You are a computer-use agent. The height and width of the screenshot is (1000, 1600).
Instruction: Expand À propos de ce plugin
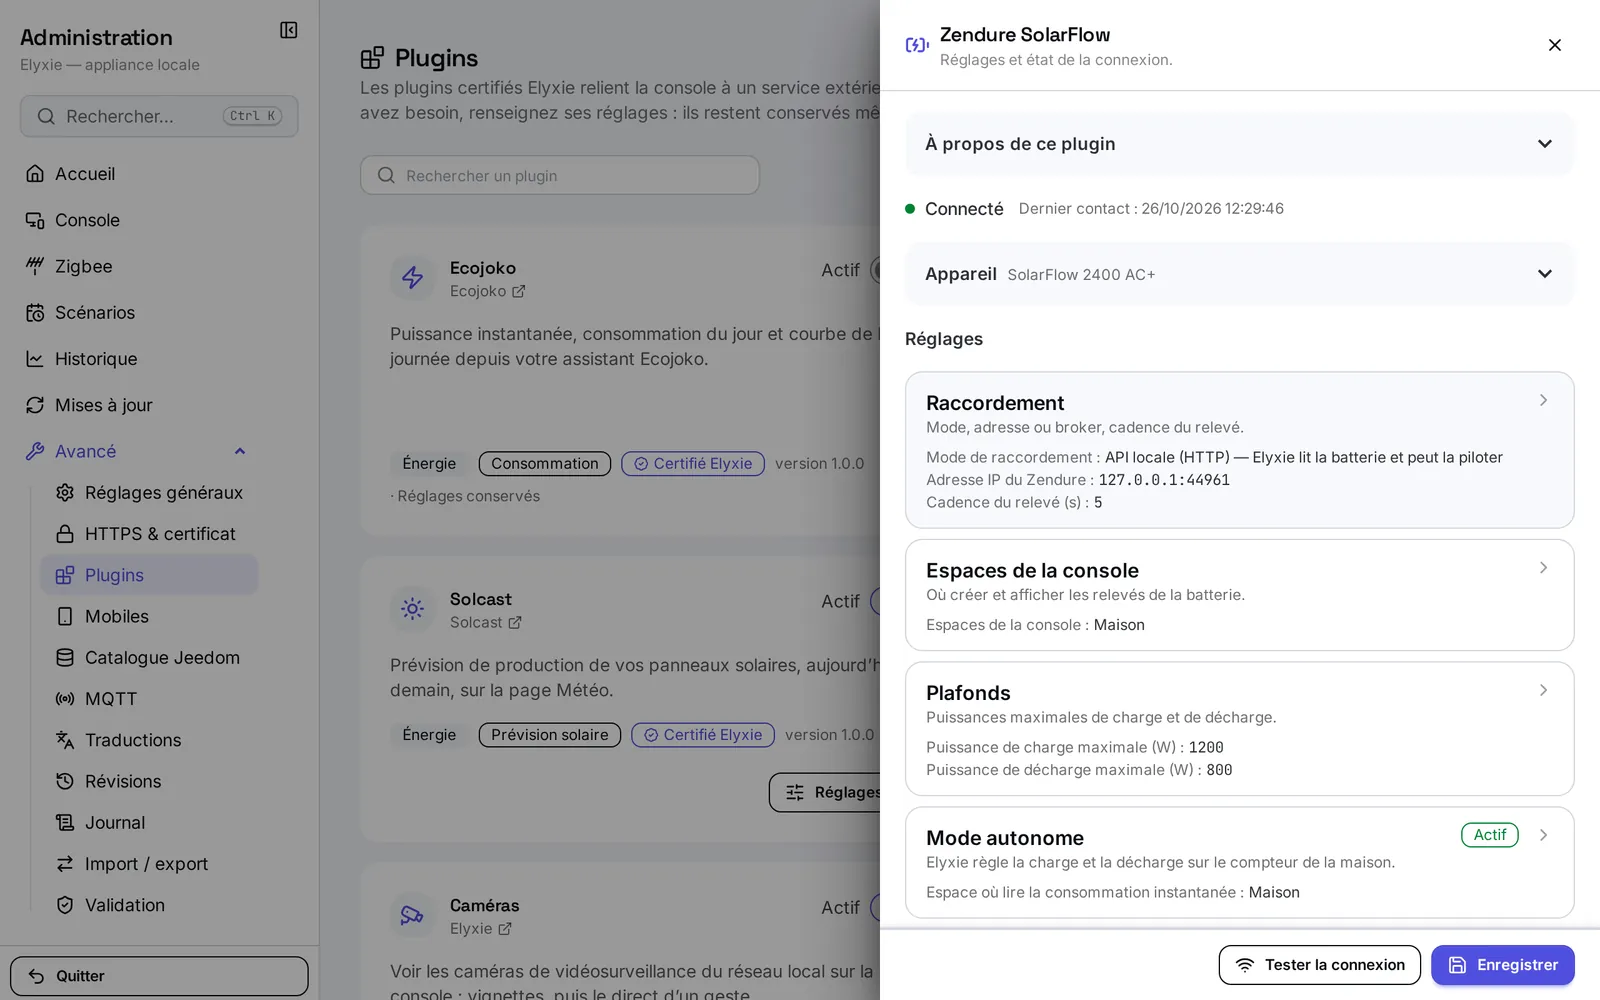coord(1239,144)
